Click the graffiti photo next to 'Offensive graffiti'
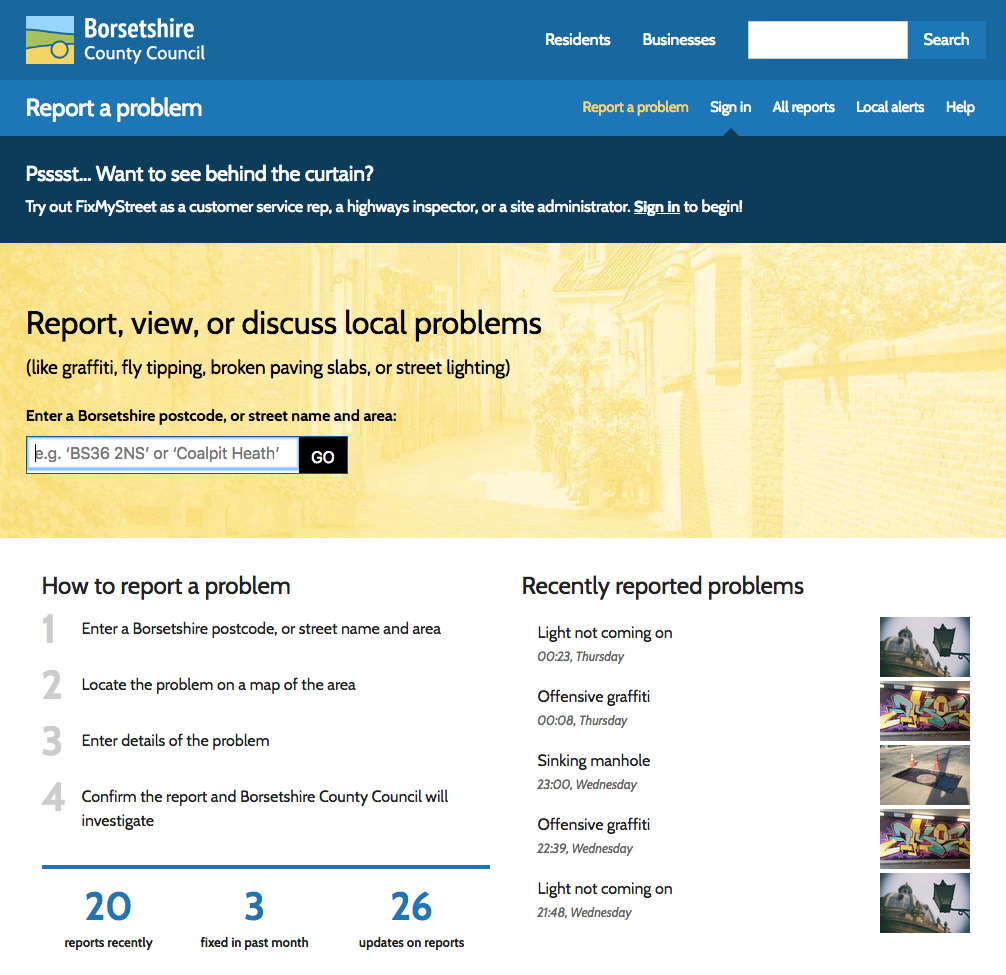Screen dimensions: 1006x975 point(924,711)
